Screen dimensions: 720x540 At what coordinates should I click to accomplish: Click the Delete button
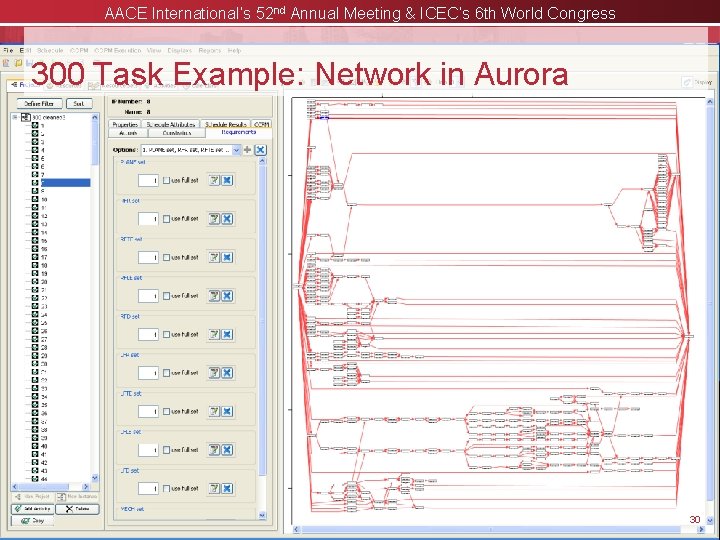(78, 509)
